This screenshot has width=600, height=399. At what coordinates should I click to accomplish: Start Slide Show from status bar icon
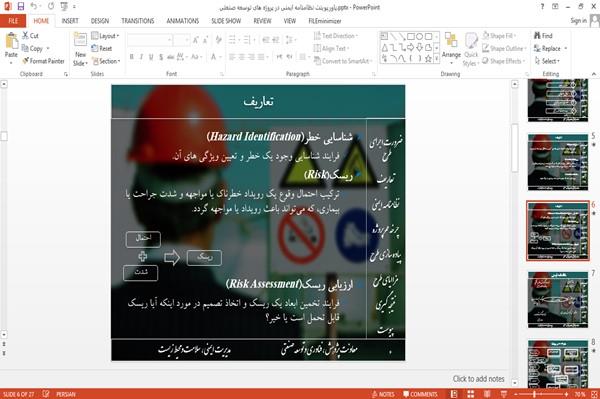click(x=504, y=394)
